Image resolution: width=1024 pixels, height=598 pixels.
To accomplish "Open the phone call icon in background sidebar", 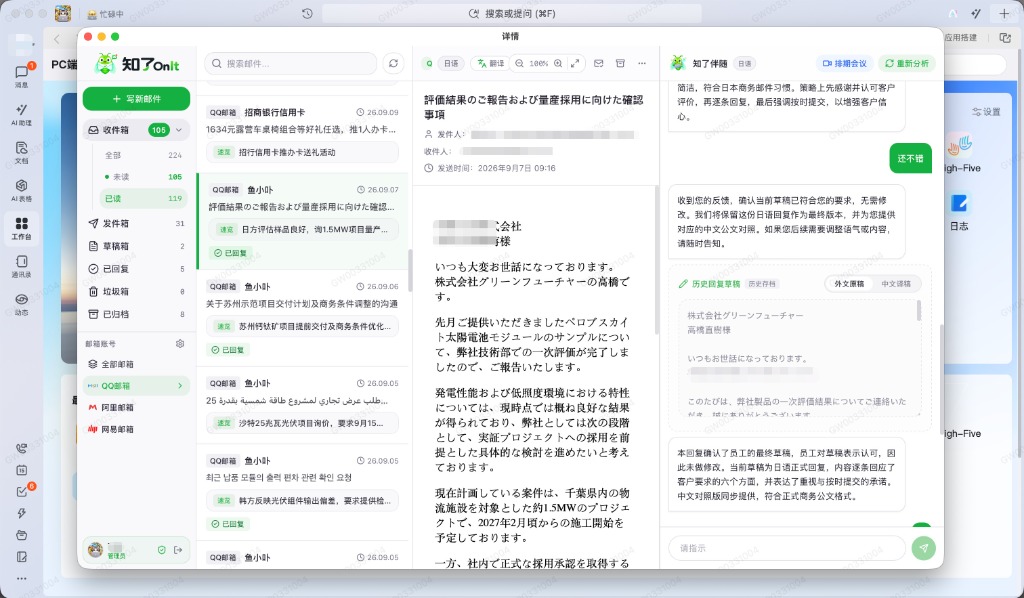I will [x=22, y=448].
